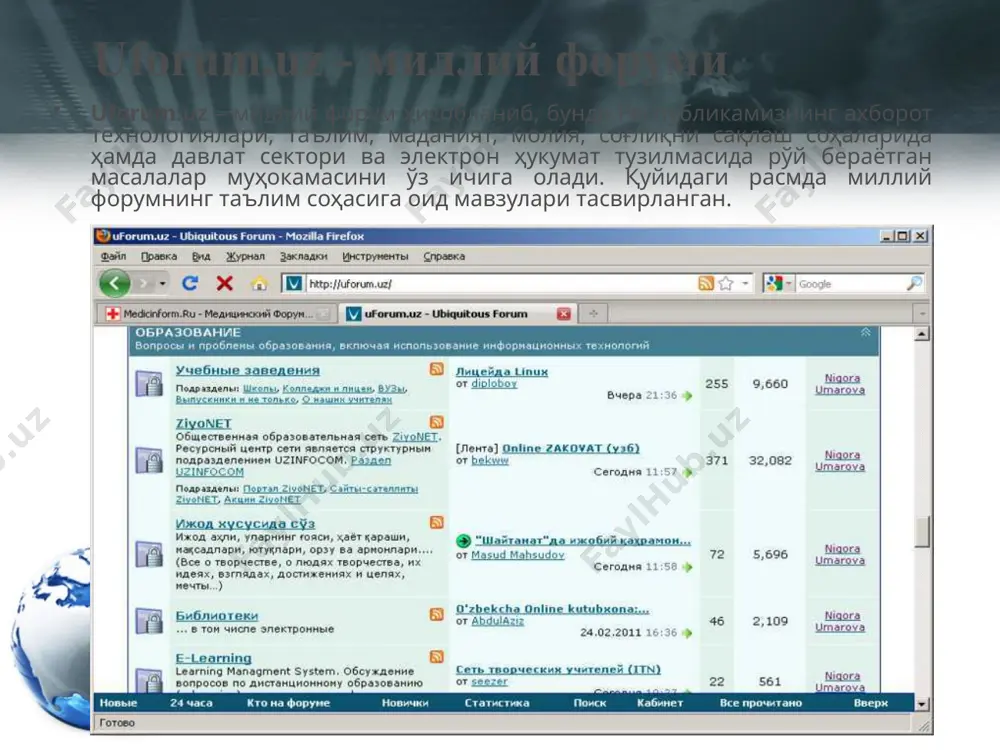Screen dimensions: 1000x750
Task: Click forum status icon beside Библиотеки
Action: (149, 621)
